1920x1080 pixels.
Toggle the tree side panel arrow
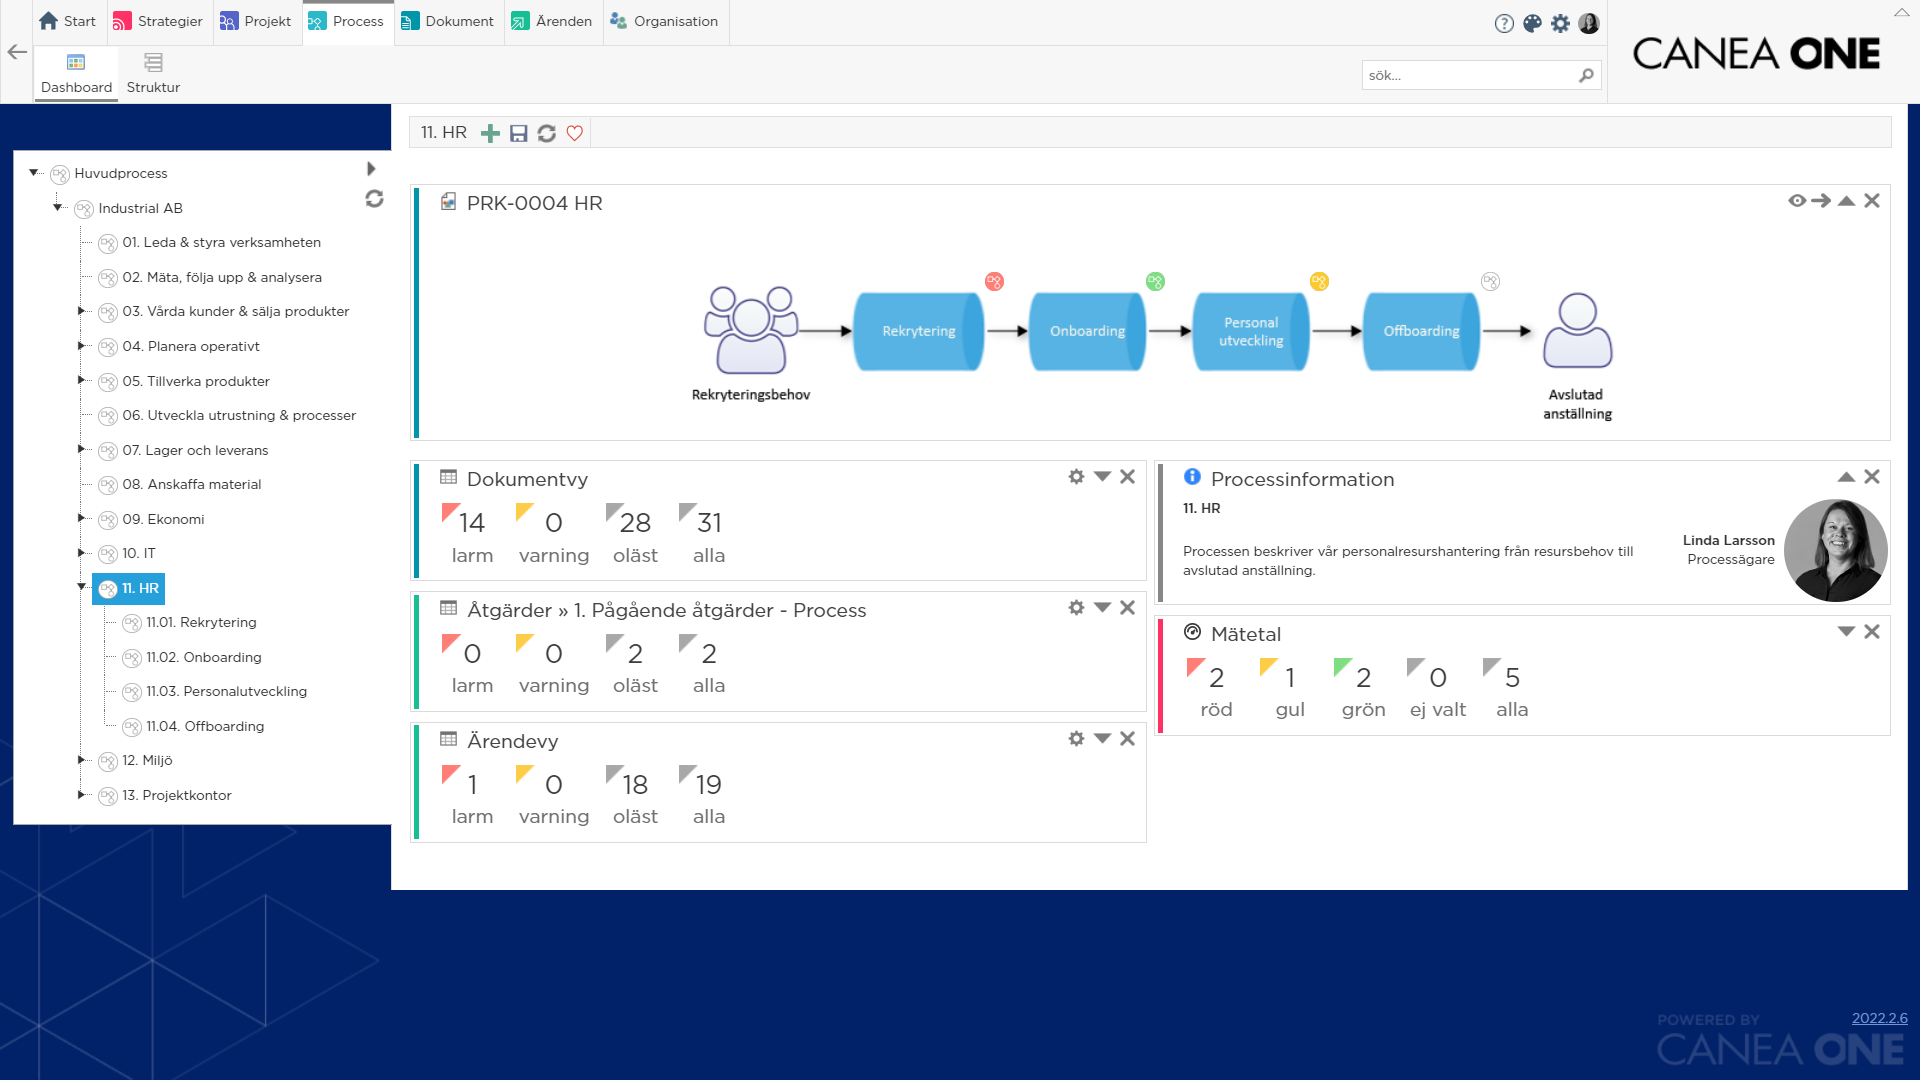(371, 169)
